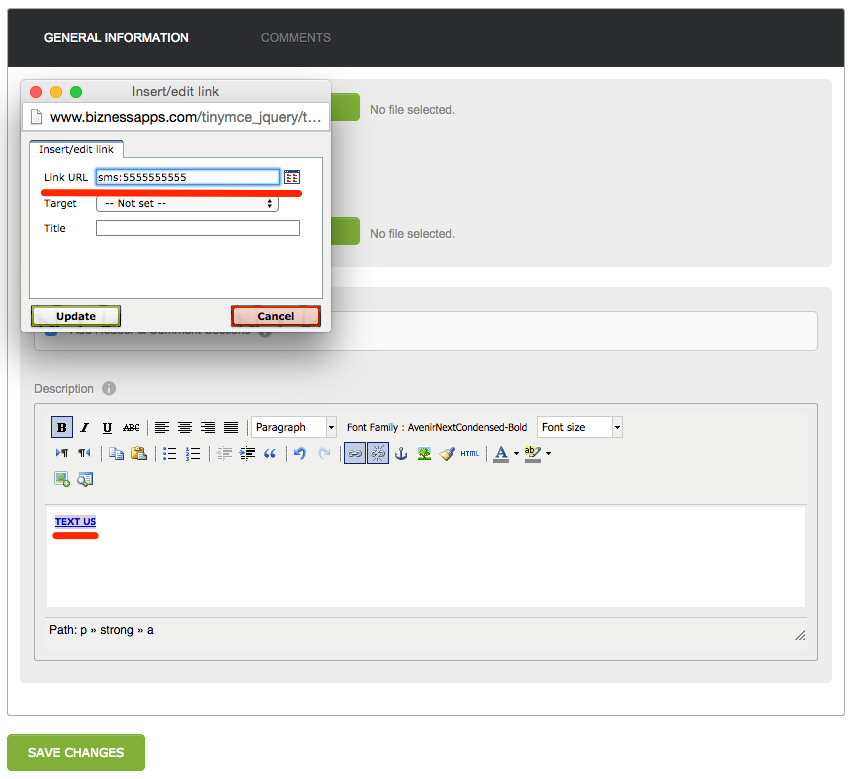This screenshot has height=779, width=852.
Task: Select the General Information tab
Action: click(116, 38)
